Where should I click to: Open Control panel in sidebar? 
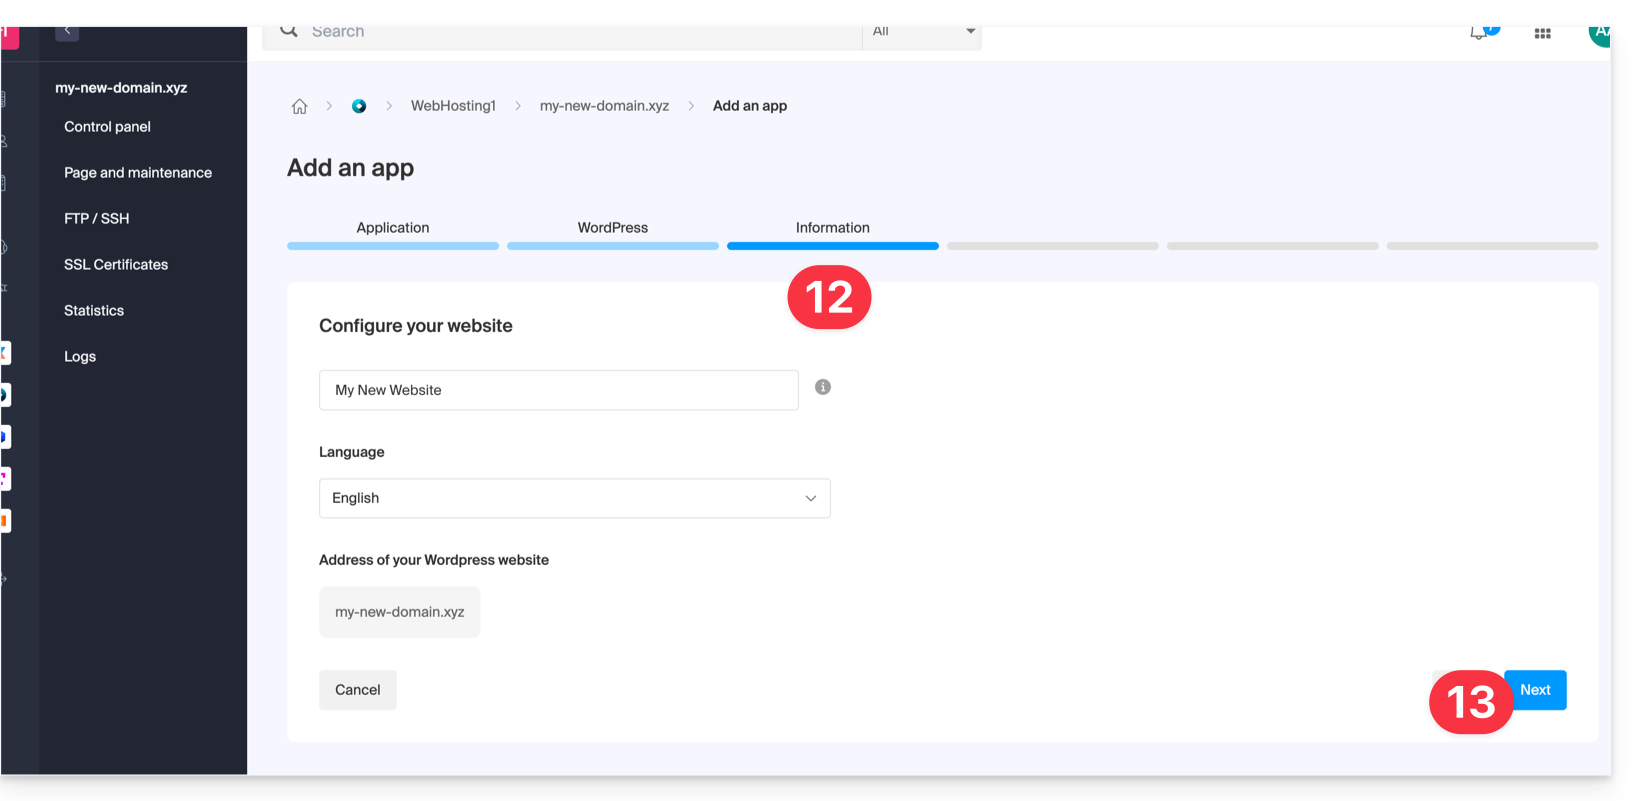[107, 127]
